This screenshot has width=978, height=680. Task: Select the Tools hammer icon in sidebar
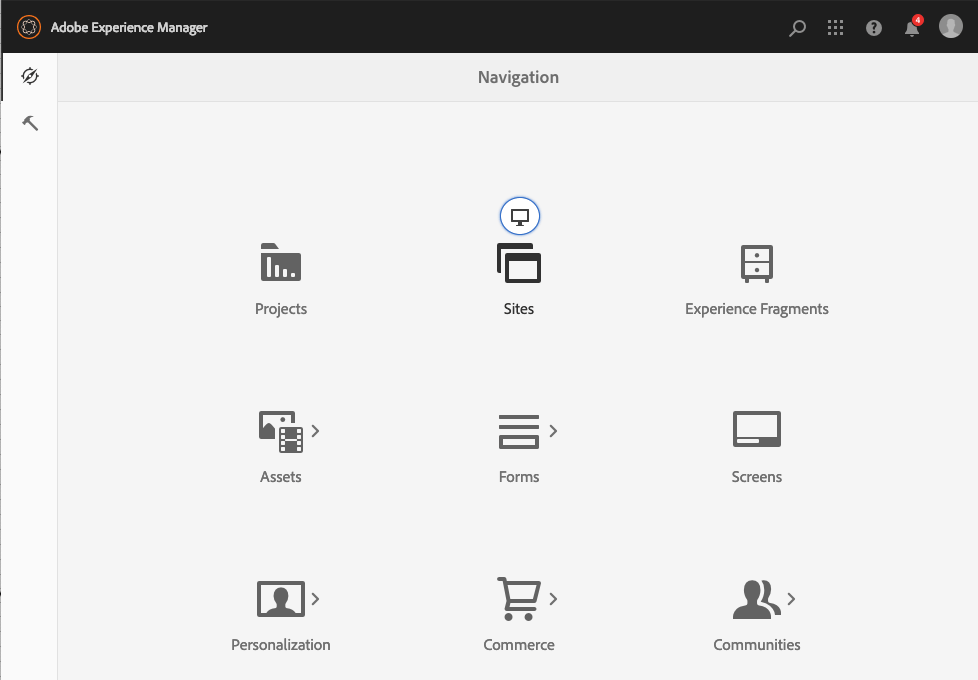tap(29, 122)
